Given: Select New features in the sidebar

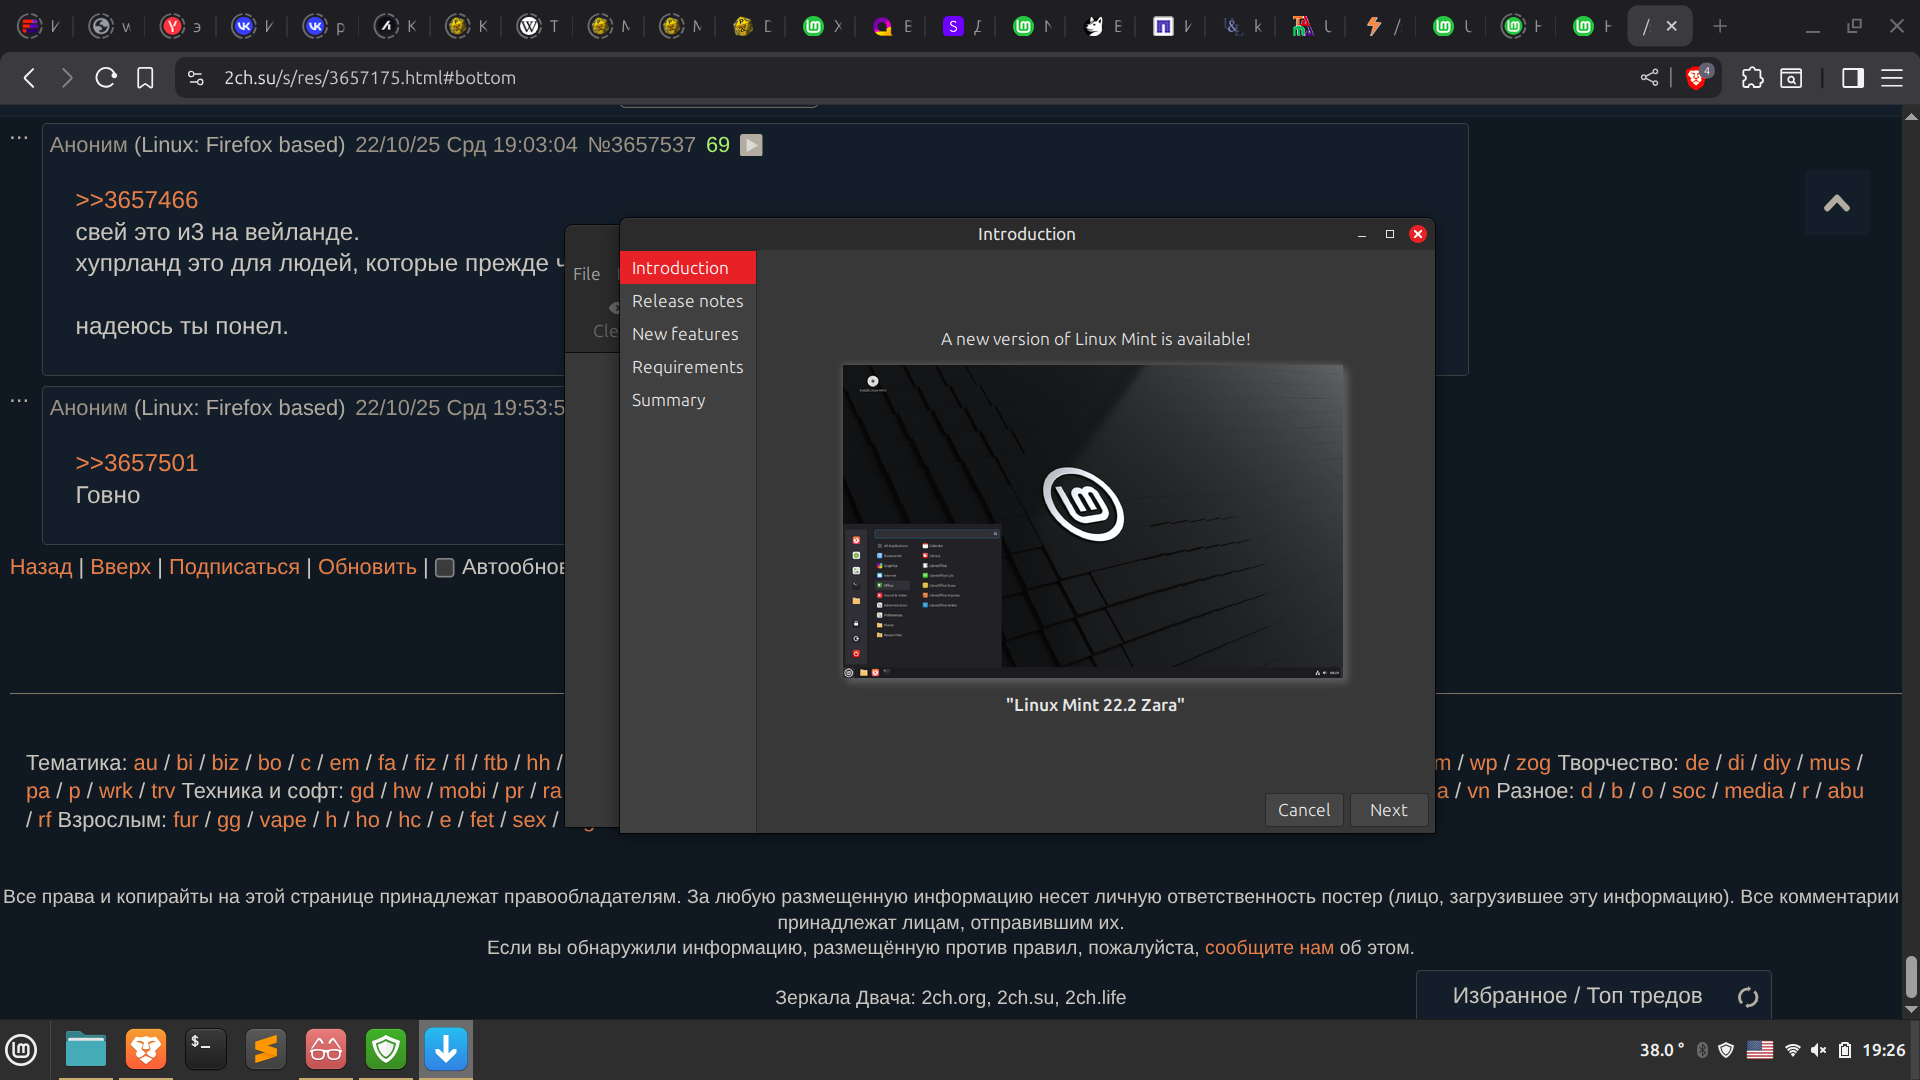Looking at the screenshot, I should click(685, 334).
